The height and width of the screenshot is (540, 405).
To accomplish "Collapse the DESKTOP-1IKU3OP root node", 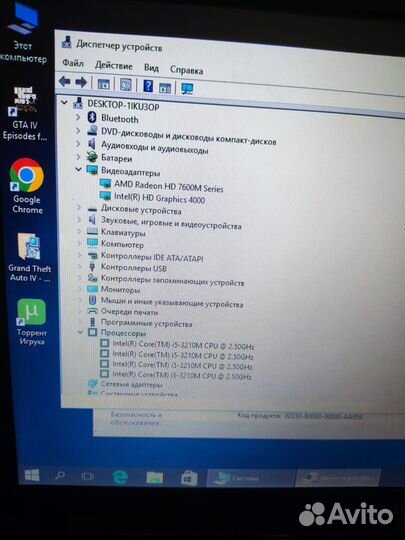I will (64, 102).
